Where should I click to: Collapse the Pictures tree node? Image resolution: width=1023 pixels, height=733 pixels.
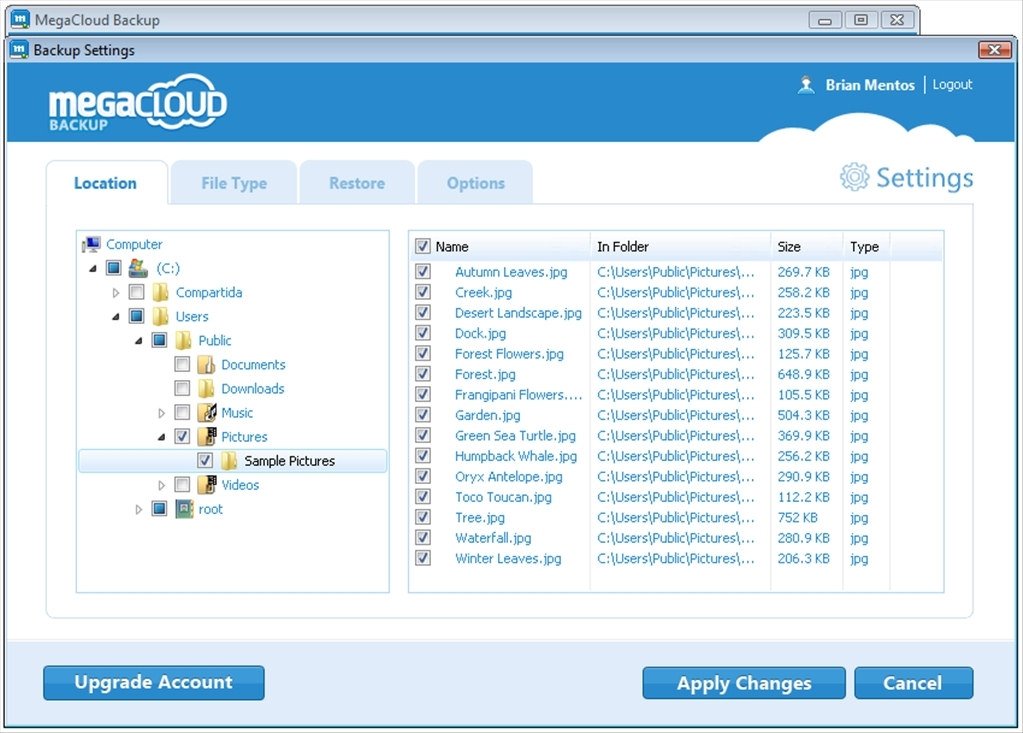(161, 437)
